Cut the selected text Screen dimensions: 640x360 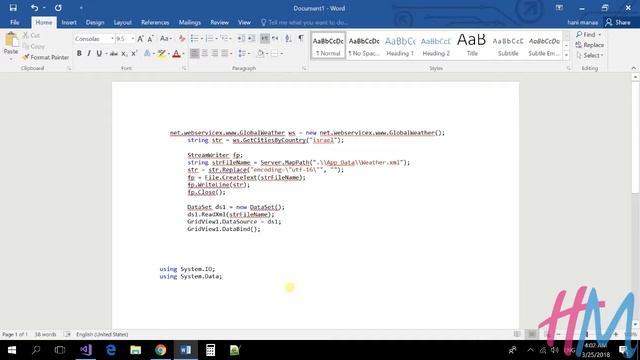[31, 36]
